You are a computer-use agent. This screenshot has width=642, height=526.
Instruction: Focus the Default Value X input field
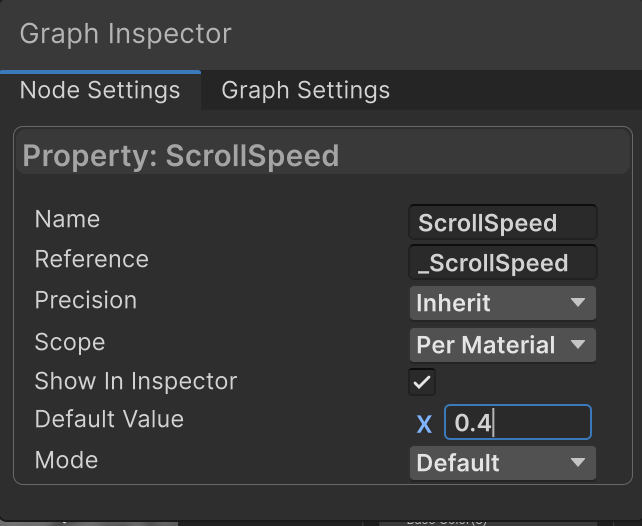click(517, 423)
